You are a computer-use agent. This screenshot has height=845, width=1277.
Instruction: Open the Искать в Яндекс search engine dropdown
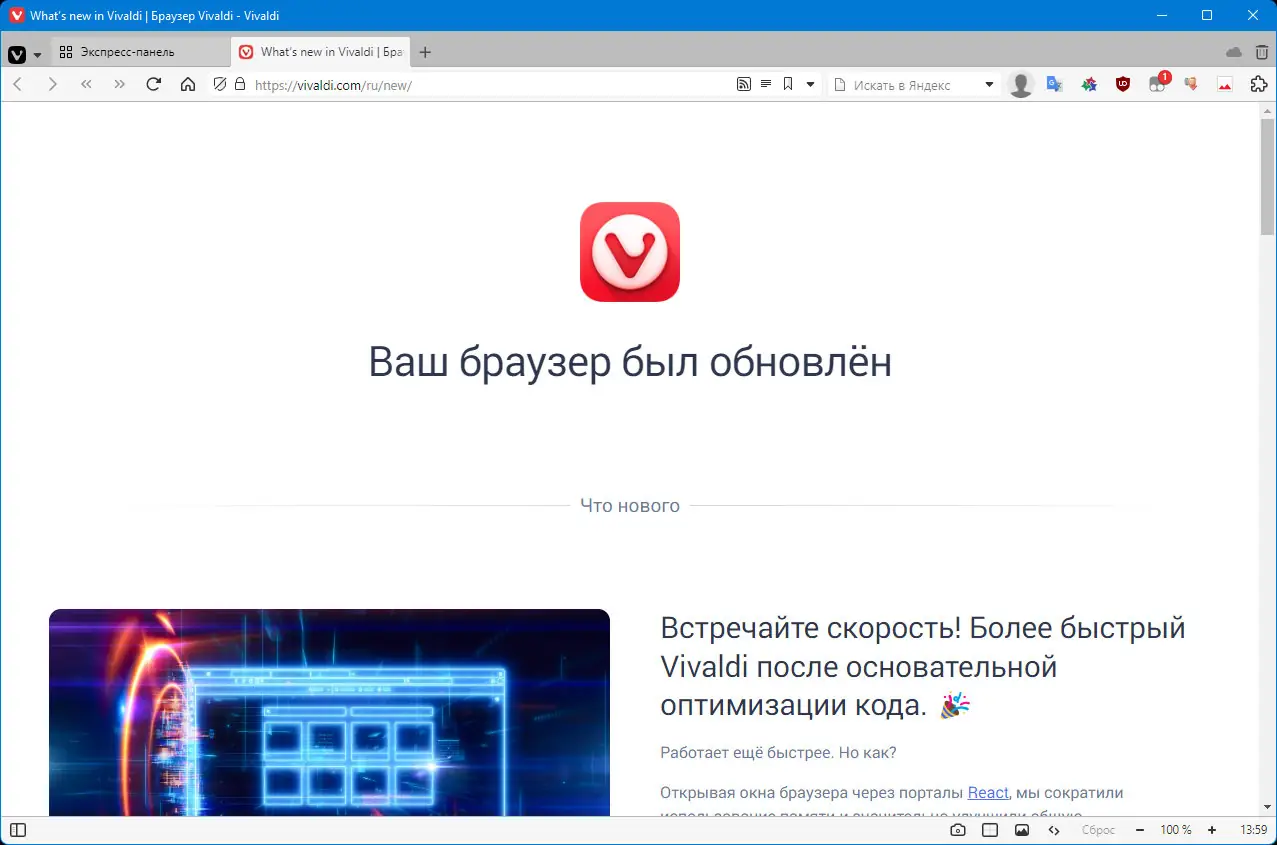[988, 85]
